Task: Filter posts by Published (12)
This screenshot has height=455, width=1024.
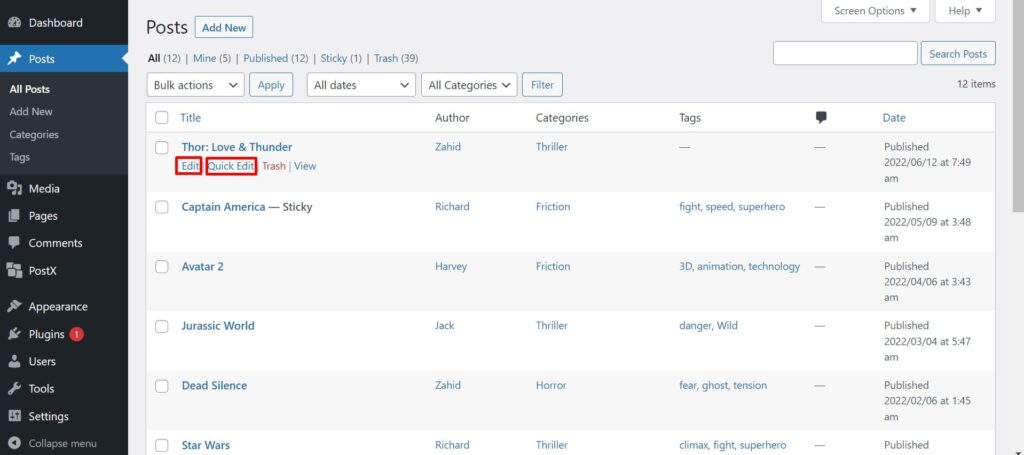Action: 276,59
